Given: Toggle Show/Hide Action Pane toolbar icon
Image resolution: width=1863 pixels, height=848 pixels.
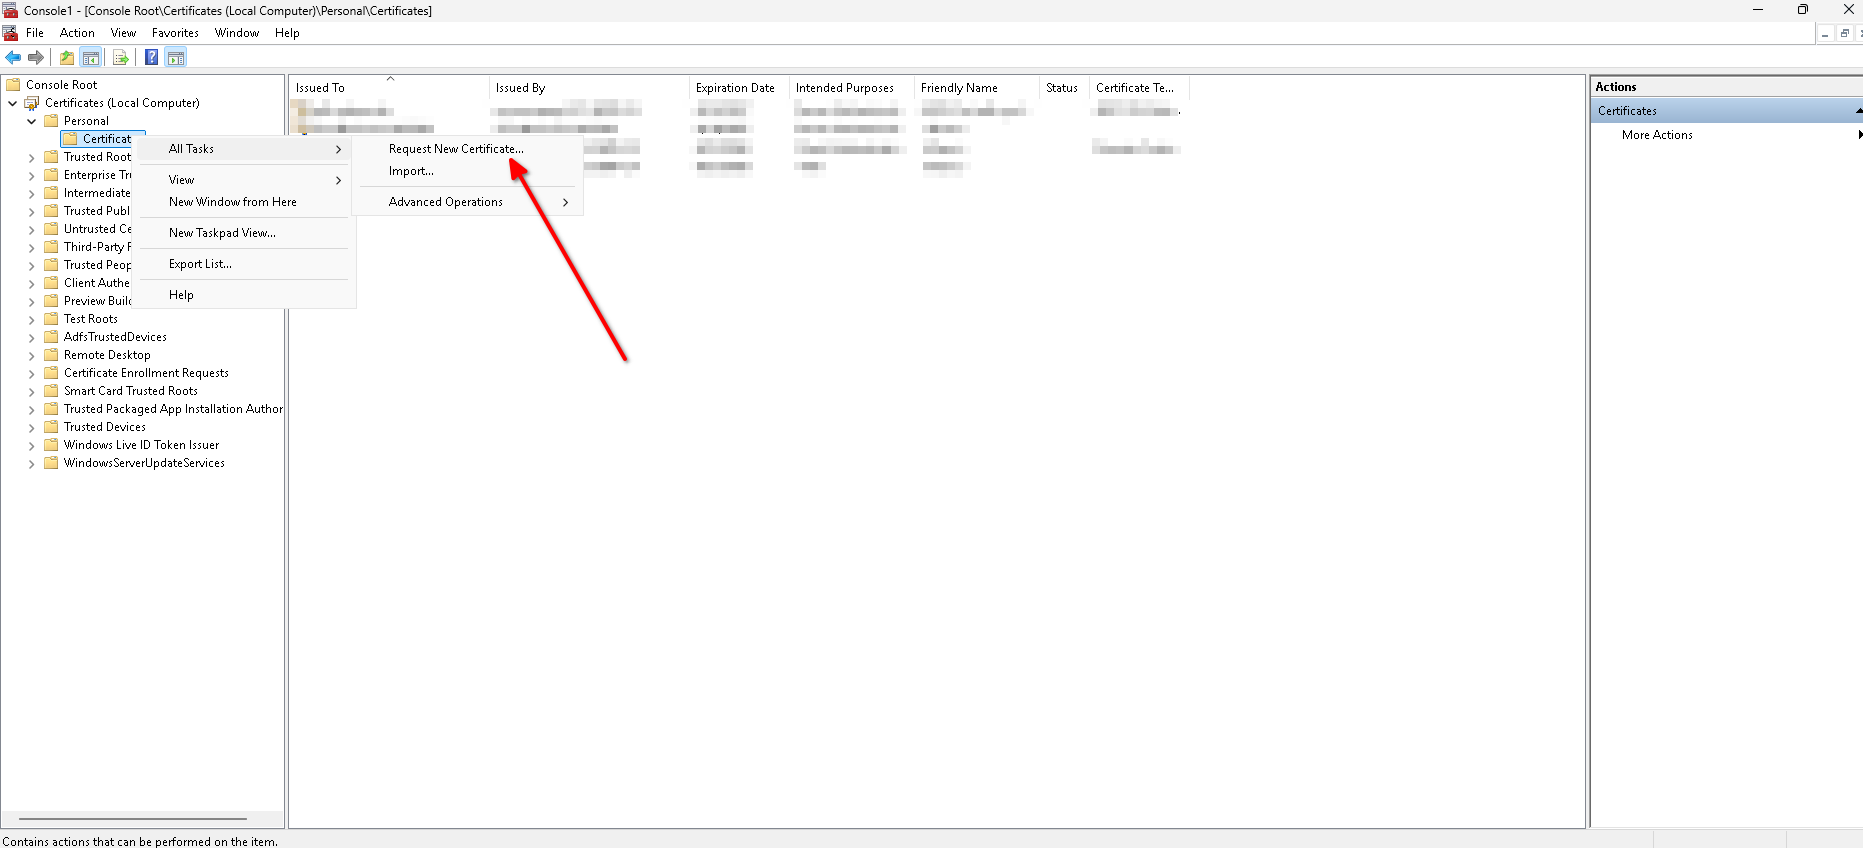Looking at the screenshot, I should (176, 58).
